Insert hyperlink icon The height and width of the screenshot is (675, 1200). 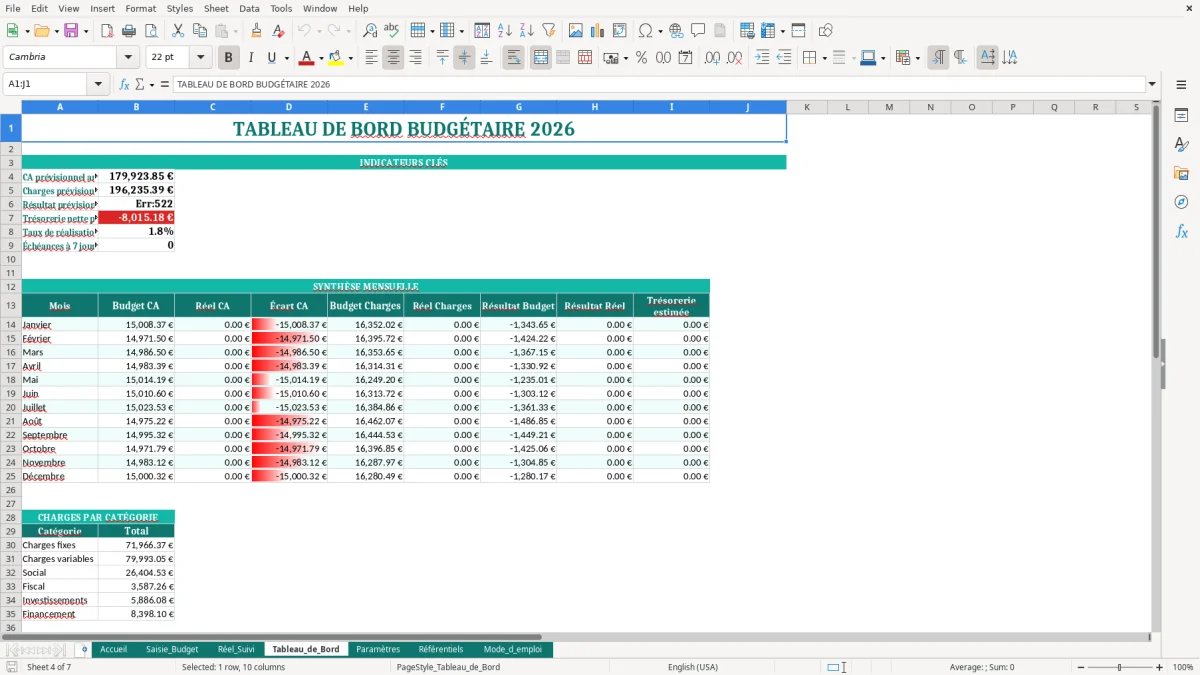coord(676,31)
